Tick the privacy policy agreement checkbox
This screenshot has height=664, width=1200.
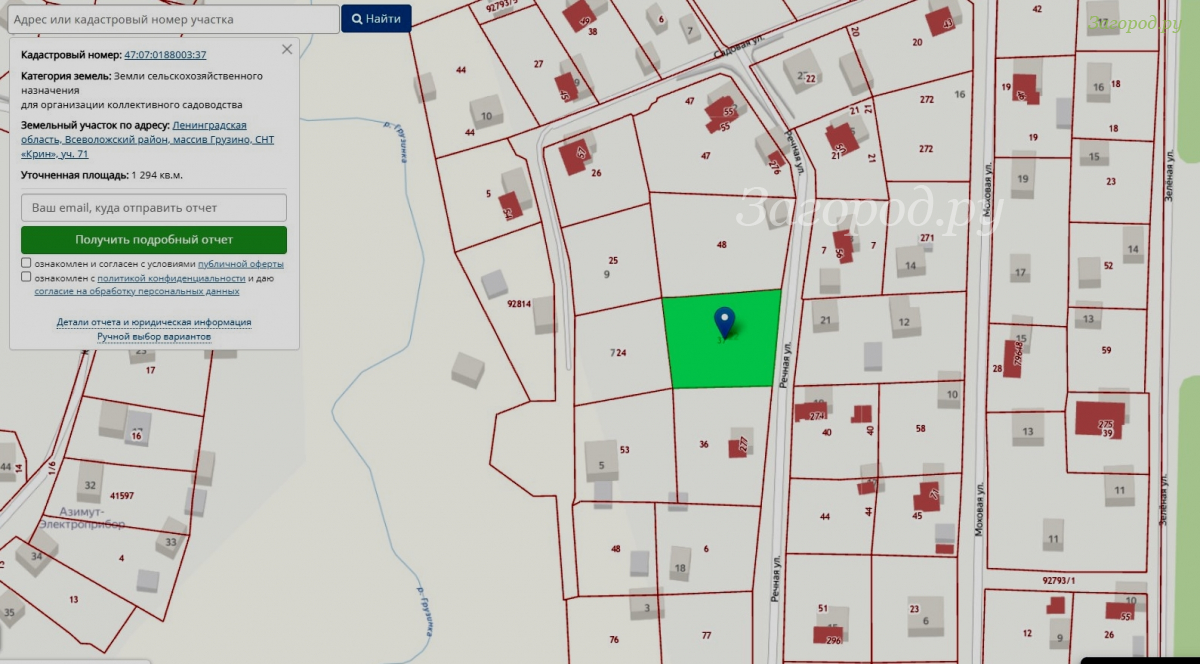26,277
